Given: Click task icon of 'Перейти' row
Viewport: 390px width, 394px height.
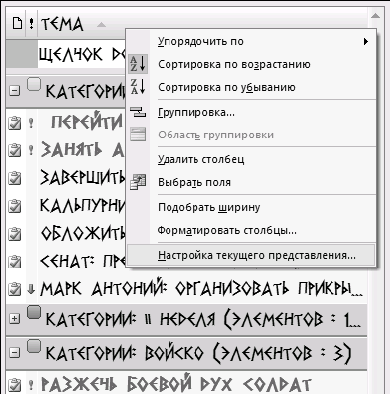Looking at the screenshot, I should click(x=14, y=123).
